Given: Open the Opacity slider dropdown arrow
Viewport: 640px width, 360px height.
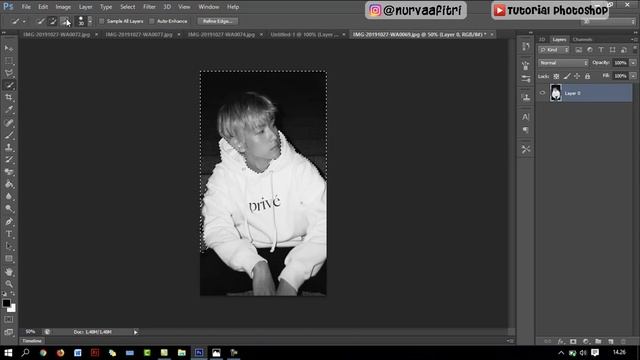Looking at the screenshot, I should tap(633, 63).
